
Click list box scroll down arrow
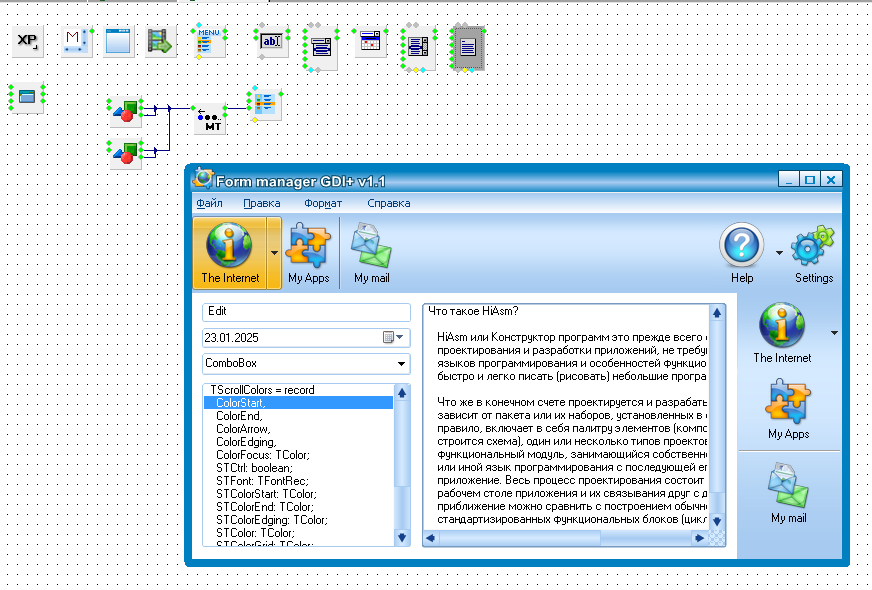402,537
